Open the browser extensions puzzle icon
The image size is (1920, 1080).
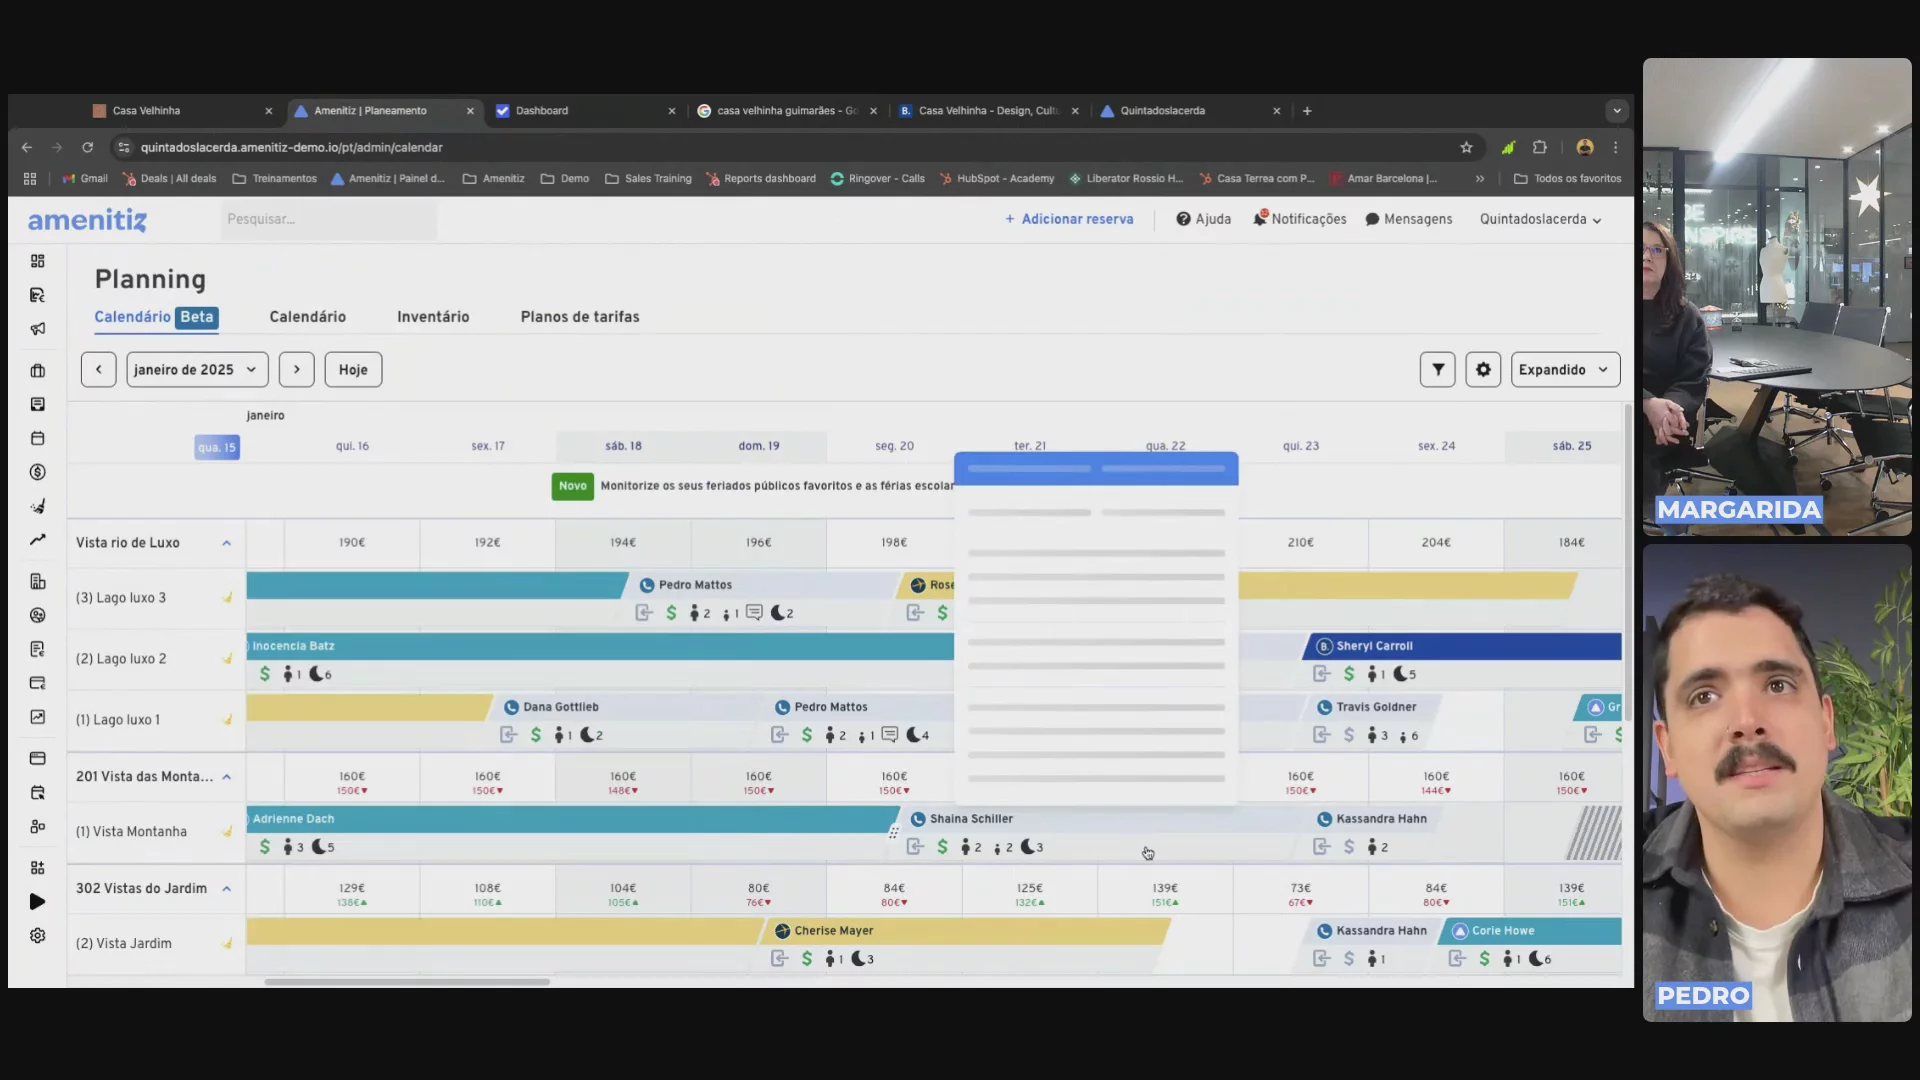click(x=1540, y=147)
